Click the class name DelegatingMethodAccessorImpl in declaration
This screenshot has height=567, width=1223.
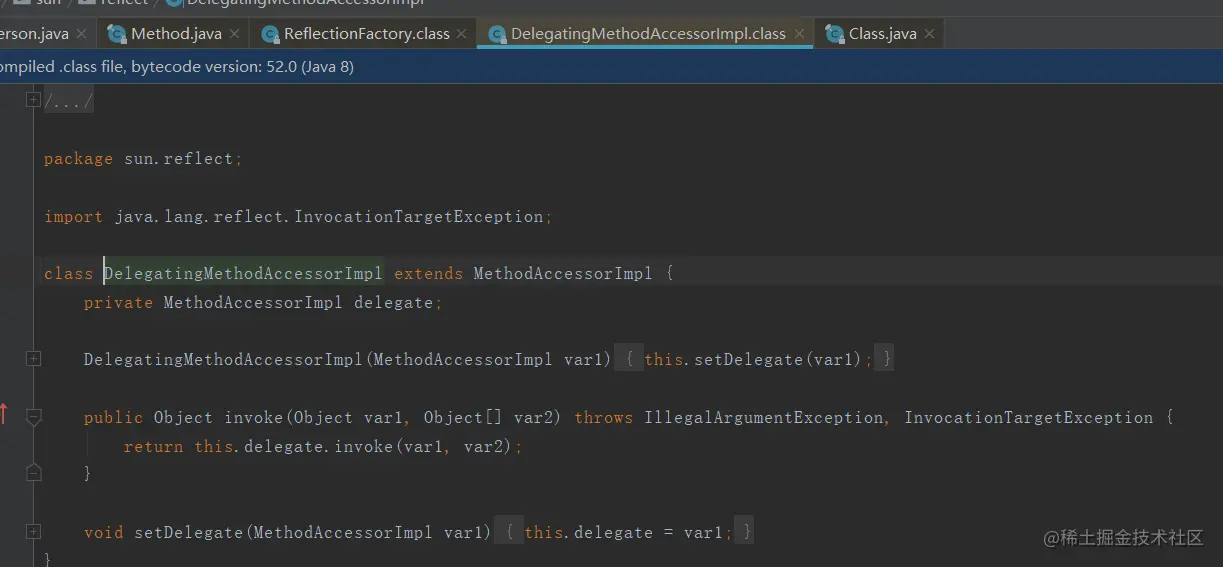point(243,273)
